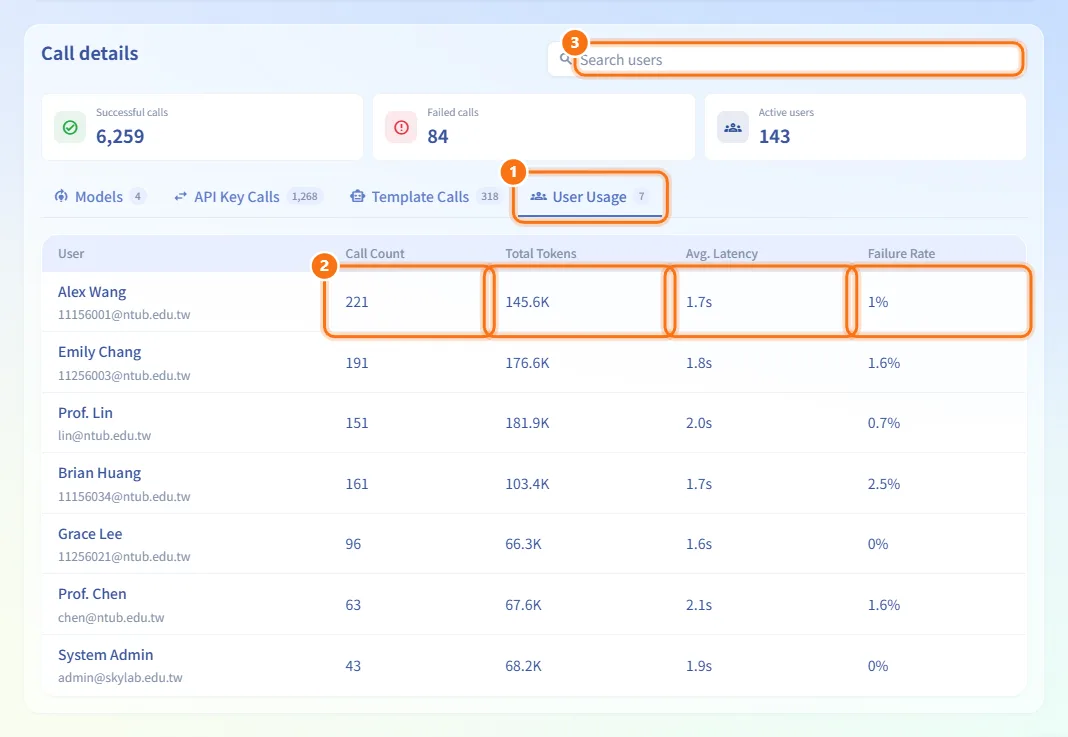Viewport: 1068px width, 737px height.
Task: Click the 145.6K total tokens cell
Action: pos(527,302)
